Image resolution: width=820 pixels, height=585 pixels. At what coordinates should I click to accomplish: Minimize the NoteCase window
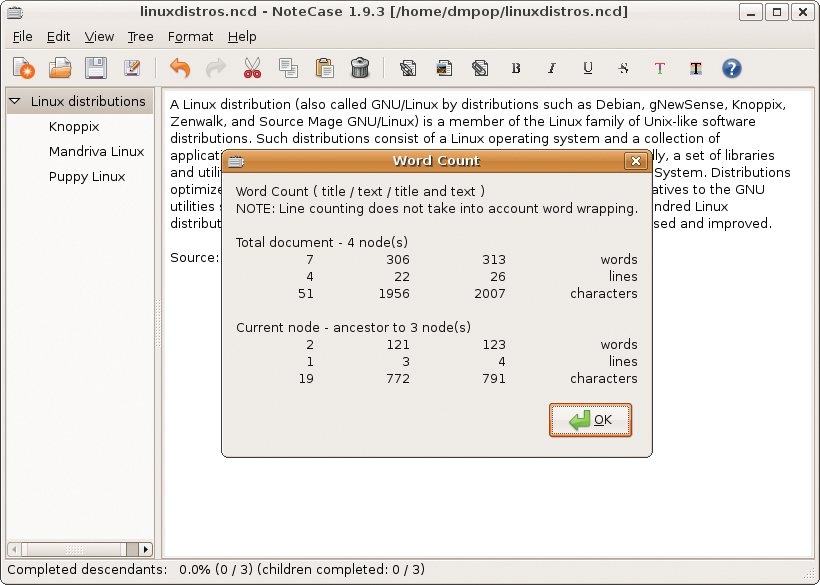coord(750,12)
